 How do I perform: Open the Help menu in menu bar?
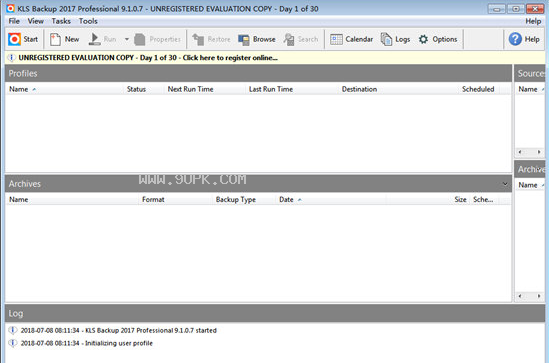[x=533, y=21]
